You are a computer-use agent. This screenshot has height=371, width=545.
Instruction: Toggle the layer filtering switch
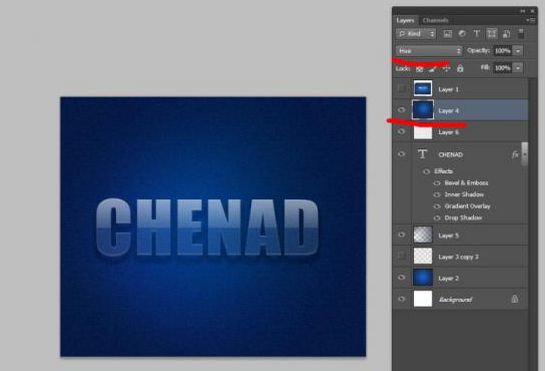pyautogui.click(x=521, y=34)
